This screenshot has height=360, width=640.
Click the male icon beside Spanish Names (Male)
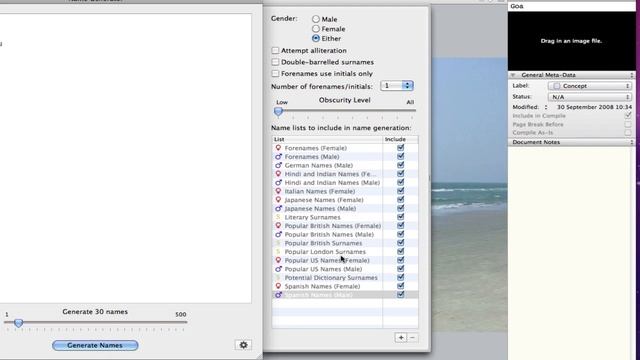click(278, 295)
